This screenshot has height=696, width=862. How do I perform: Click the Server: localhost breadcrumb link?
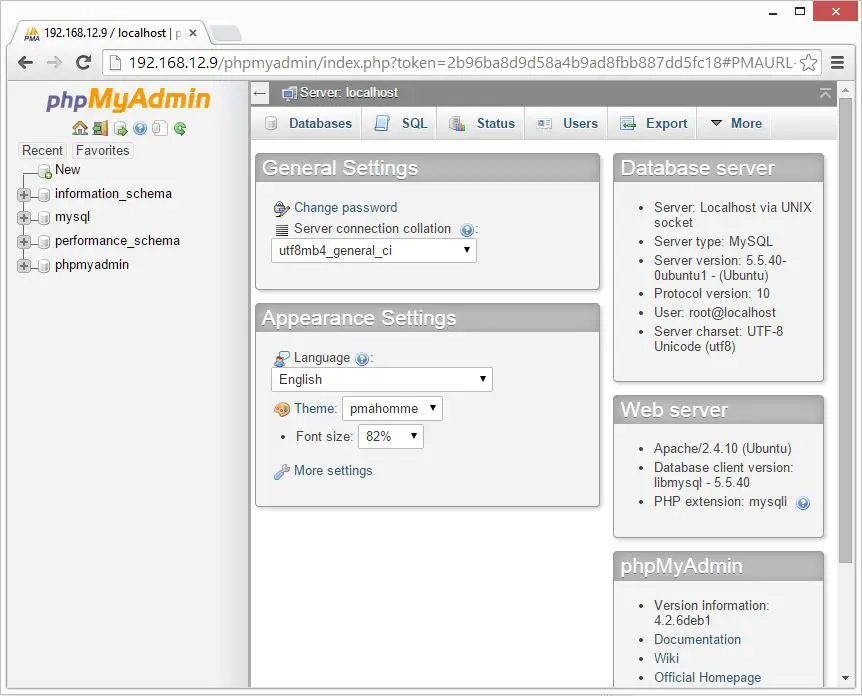[349, 92]
